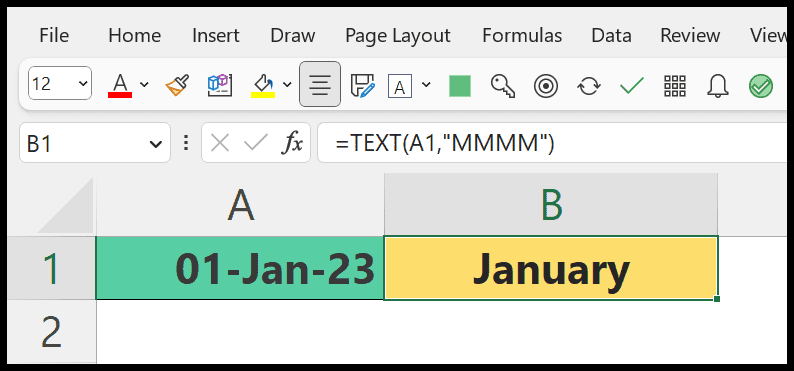Switch to the Page Layout tab

coord(398,35)
